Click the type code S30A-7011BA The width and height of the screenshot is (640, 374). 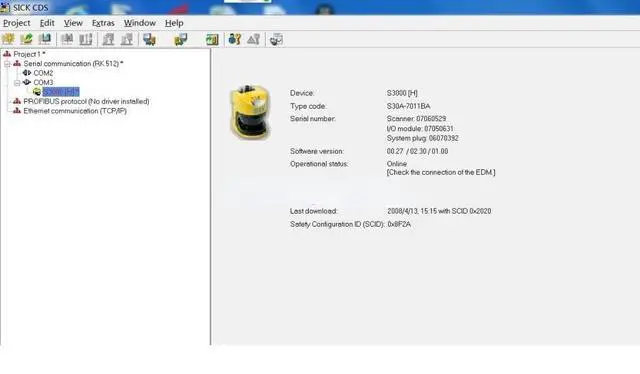coord(409,106)
